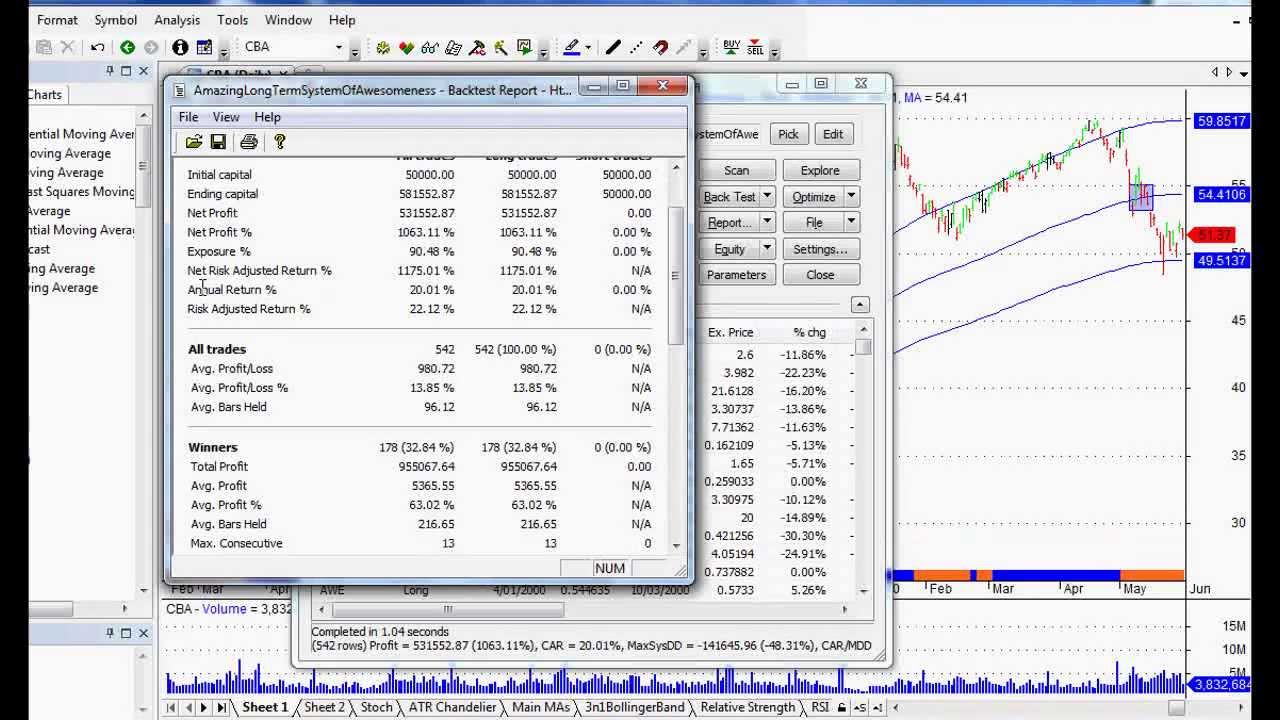Click the Scan button
The width and height of the screenshot is (1280, 720).
pos(736,170)
